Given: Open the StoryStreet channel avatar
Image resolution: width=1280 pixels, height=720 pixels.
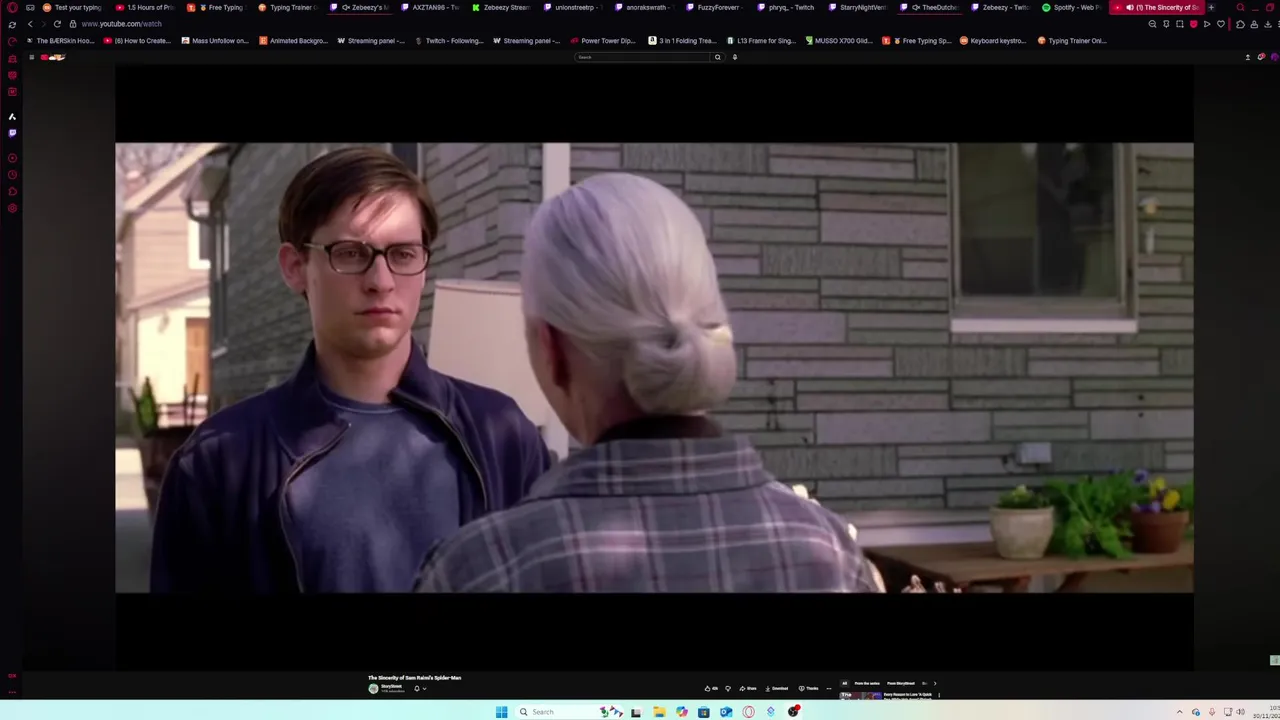Looking at the screenshot, I should tap(374, 688).
